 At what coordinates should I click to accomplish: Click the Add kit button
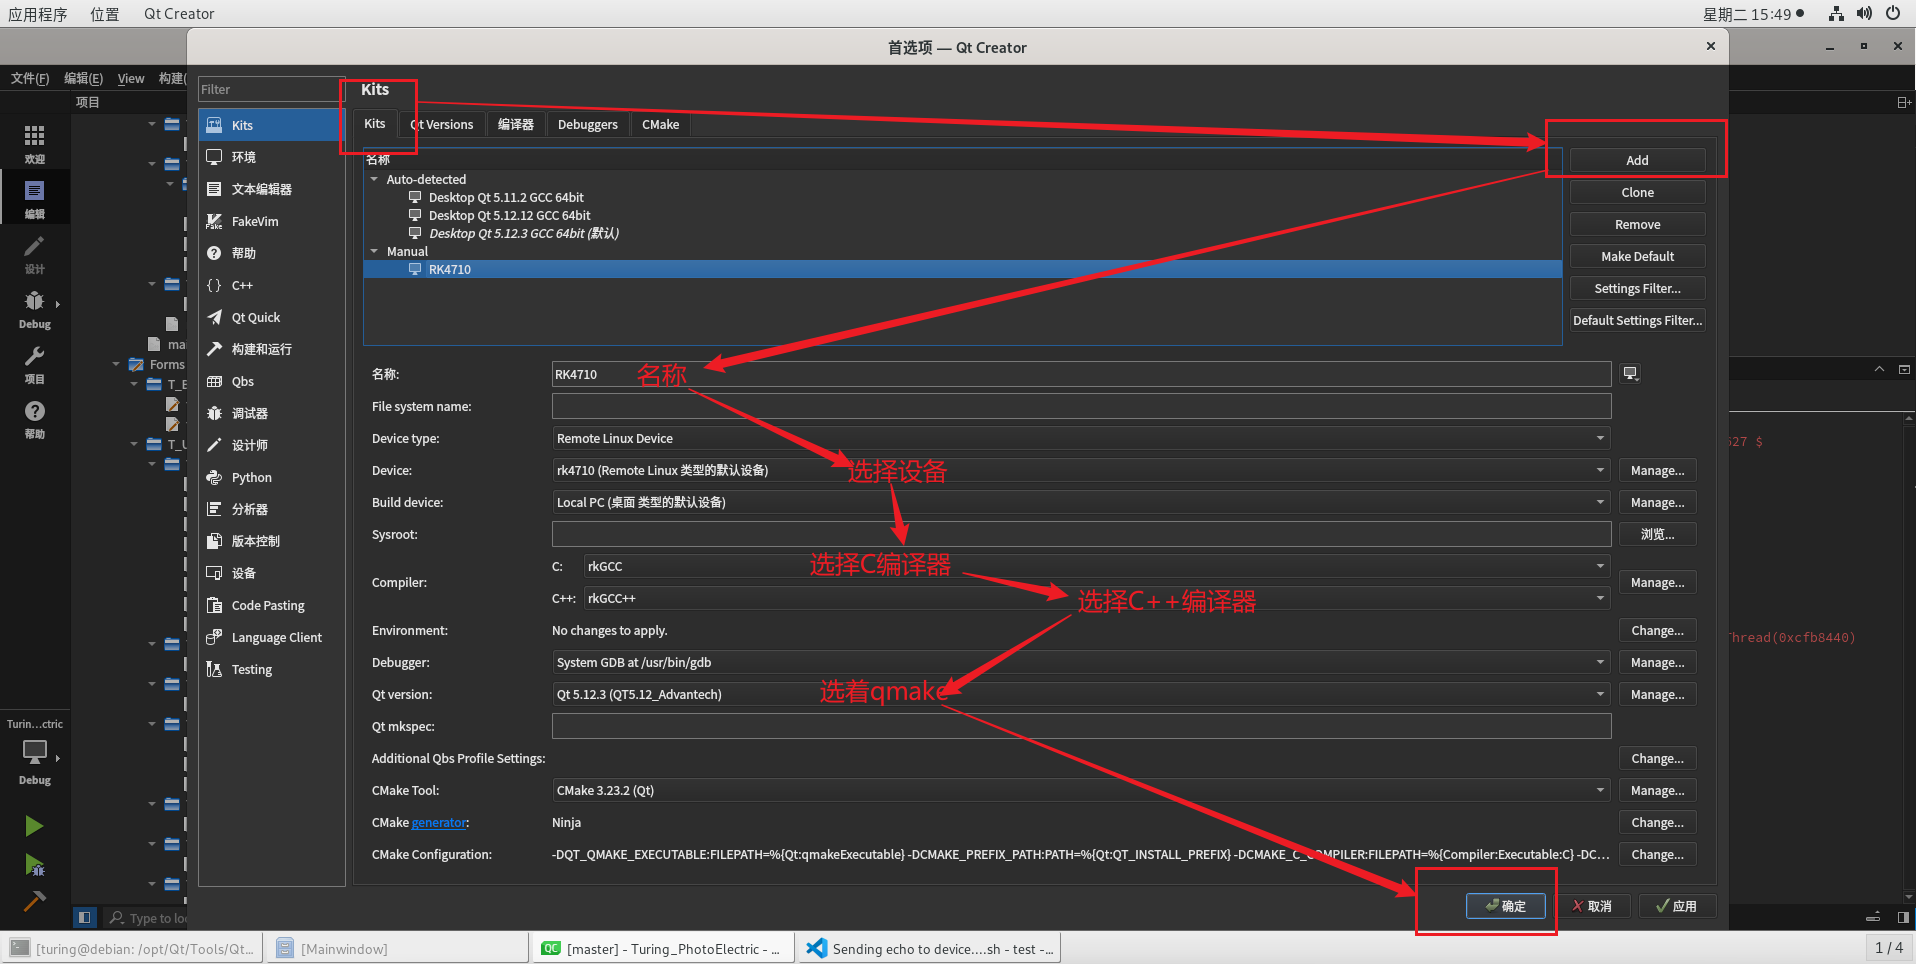point(1637,160)
